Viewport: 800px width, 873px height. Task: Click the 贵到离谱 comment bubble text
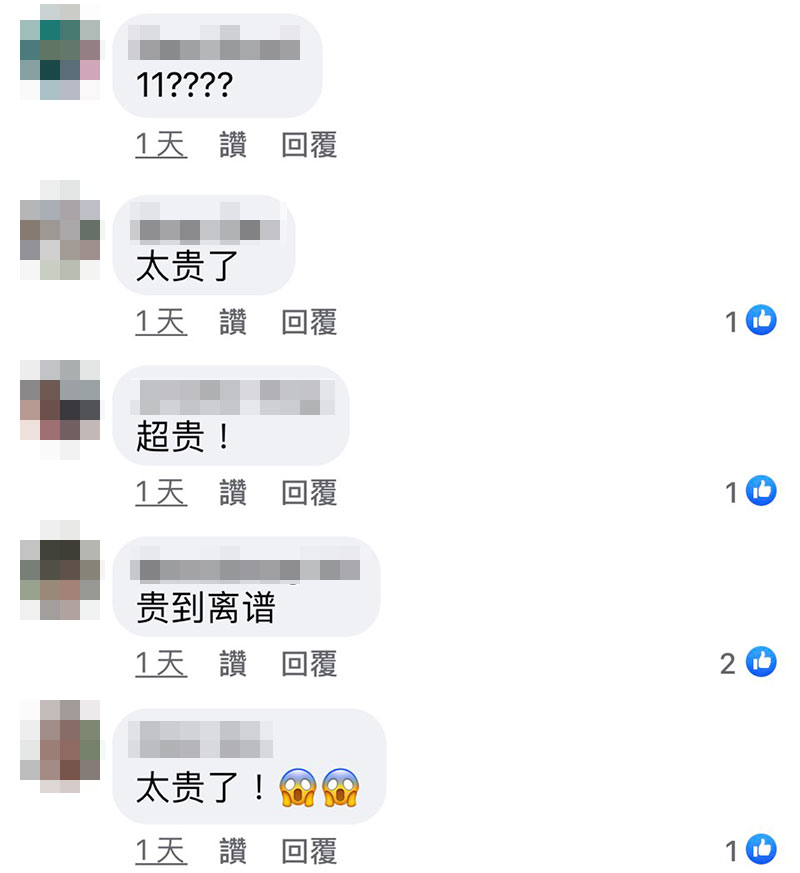[x=206, y=607]
